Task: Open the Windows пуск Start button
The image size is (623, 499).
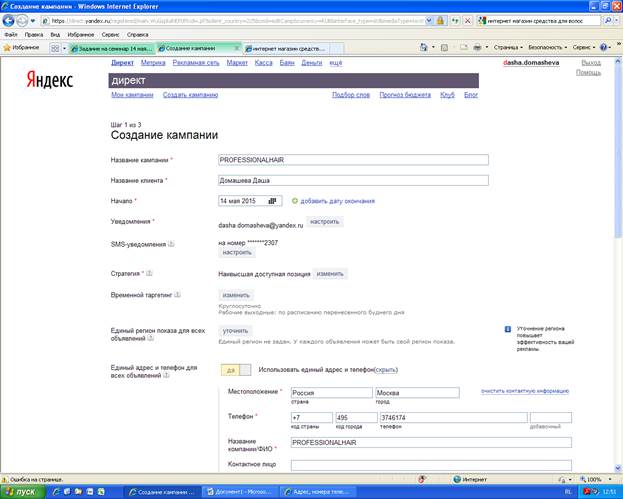Action: pos(23,492)
